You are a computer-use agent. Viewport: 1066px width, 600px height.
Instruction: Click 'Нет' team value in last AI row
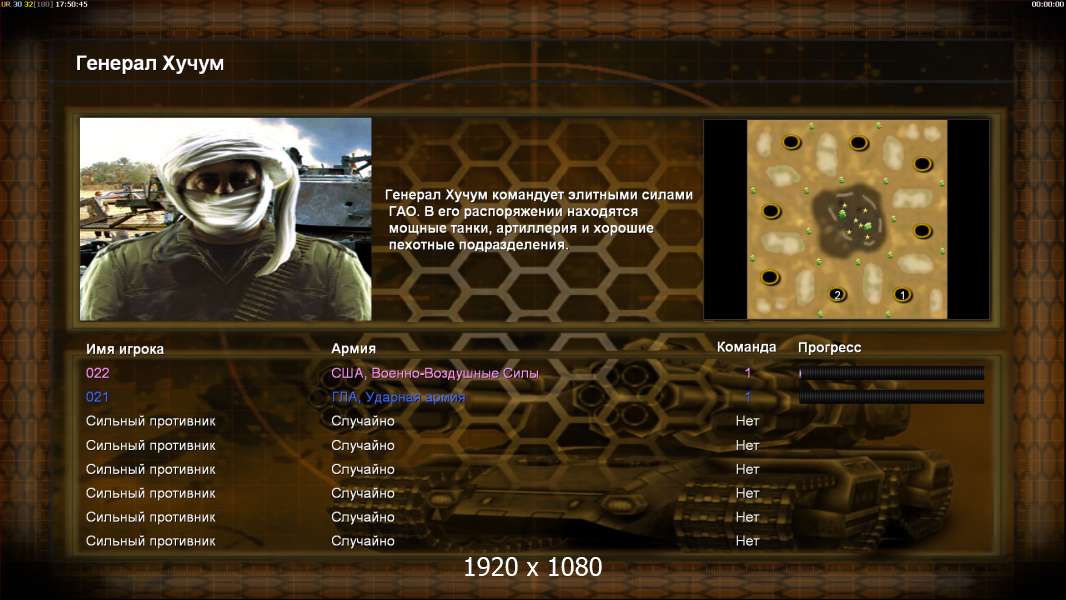point(747,541)
